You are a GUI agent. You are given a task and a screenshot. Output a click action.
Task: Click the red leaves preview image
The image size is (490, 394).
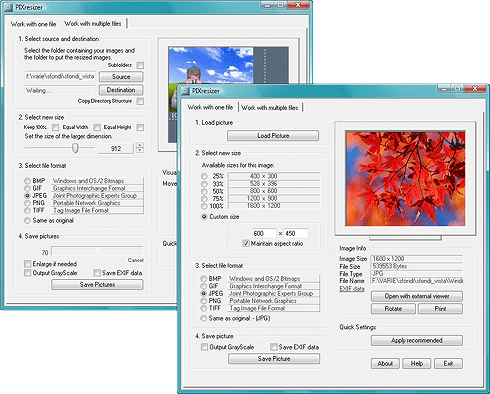click(x=405, y=179)
